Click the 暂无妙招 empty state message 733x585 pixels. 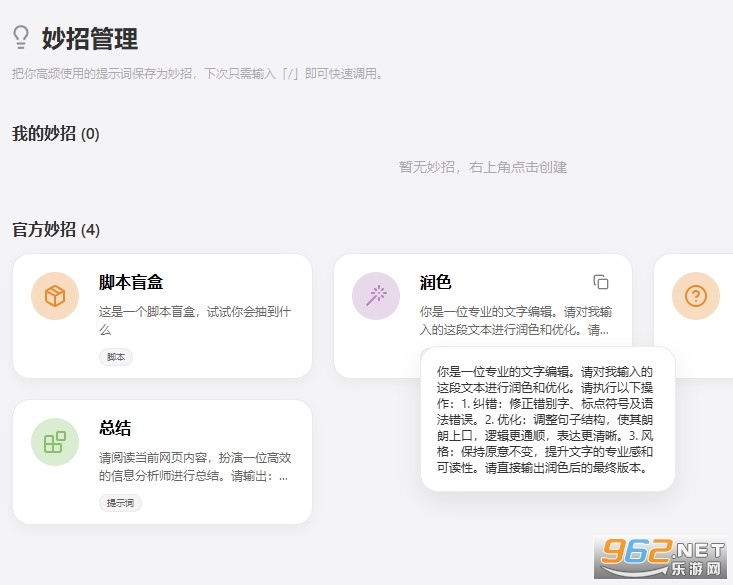point(482,167)
